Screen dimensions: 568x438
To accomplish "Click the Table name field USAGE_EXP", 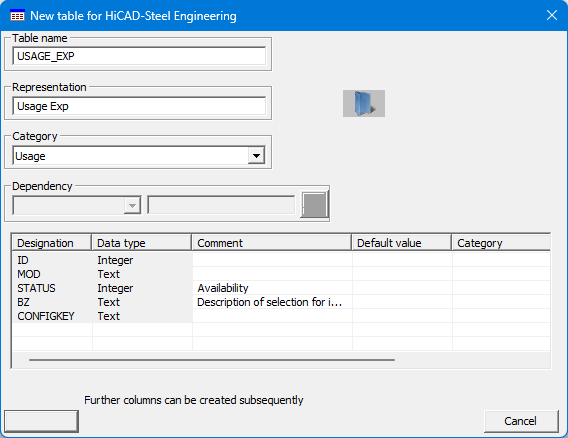I will pos(139,56).
